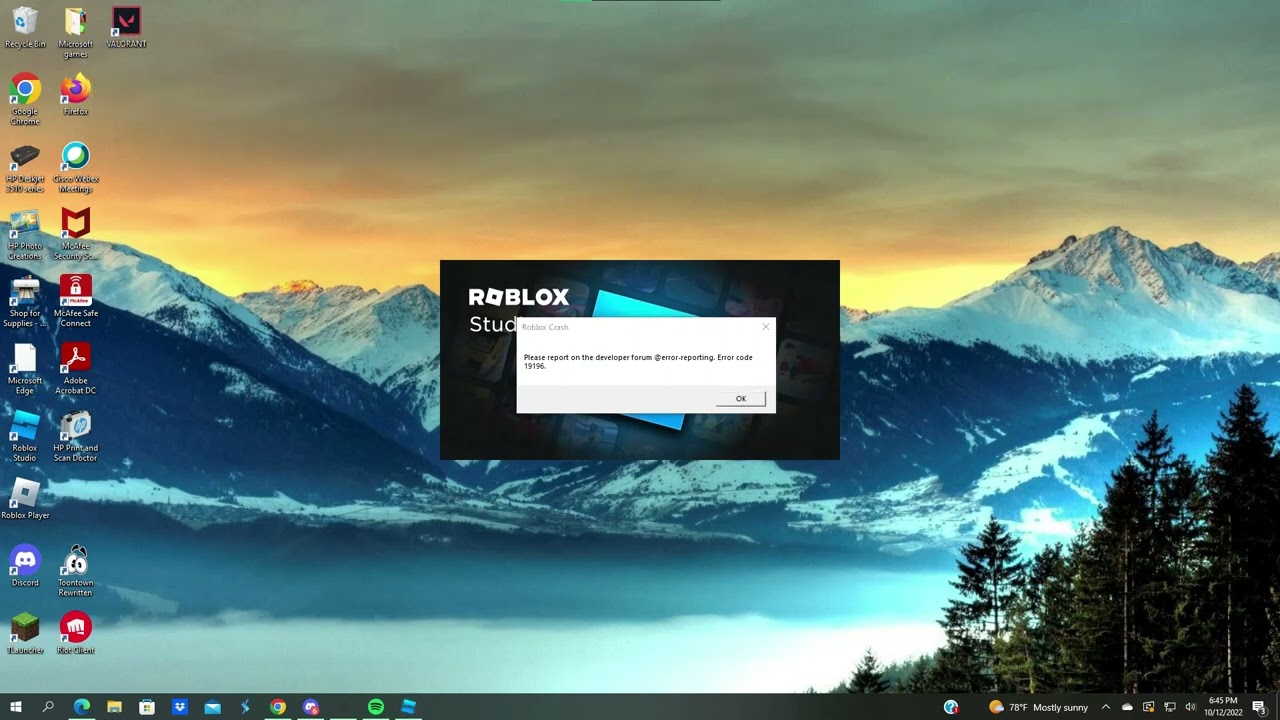Open Microsoft Edge from the taskbar
This screenshot has width=1280, height=720.
click(x=82, y=707)
